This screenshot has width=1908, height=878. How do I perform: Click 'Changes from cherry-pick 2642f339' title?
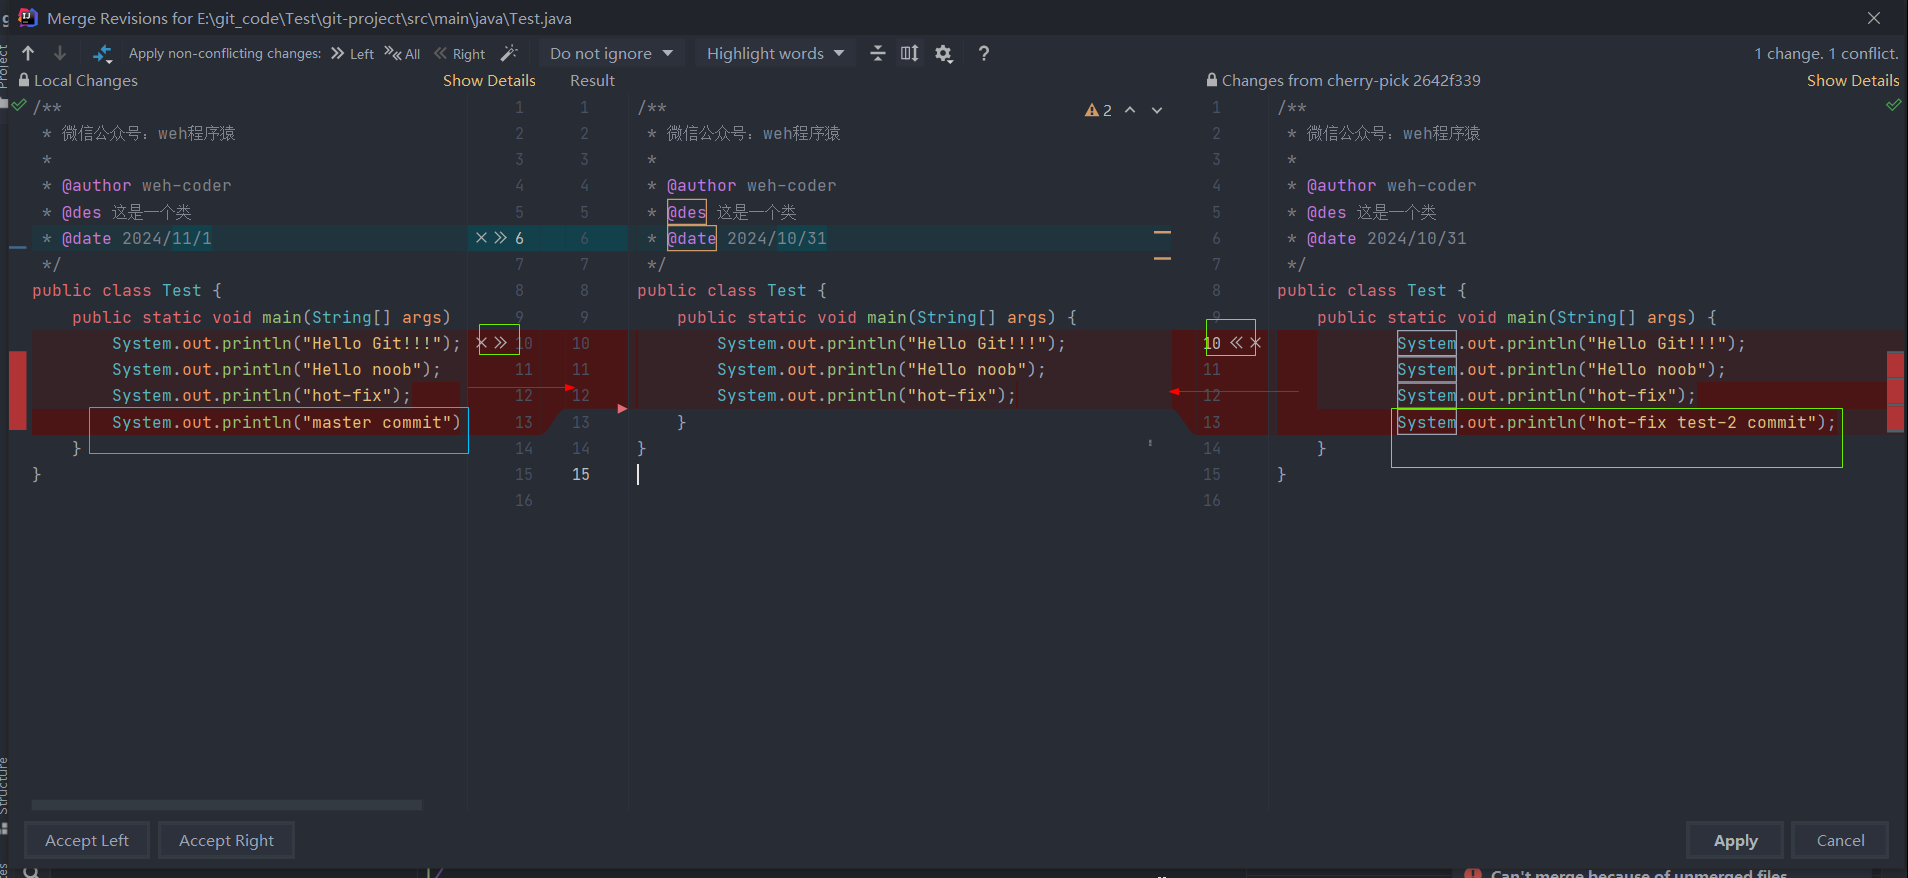(1351, 81)
